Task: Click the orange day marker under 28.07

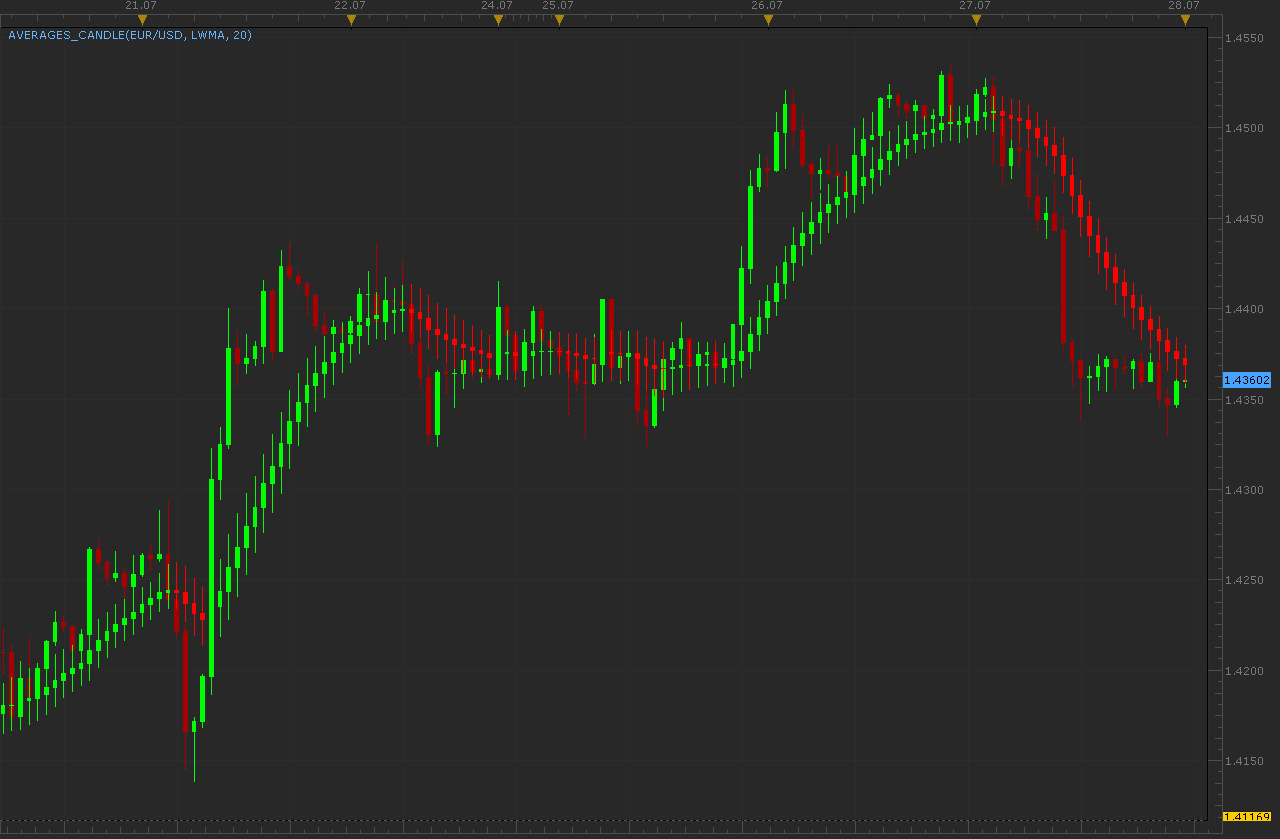Action: [1185, 20]
